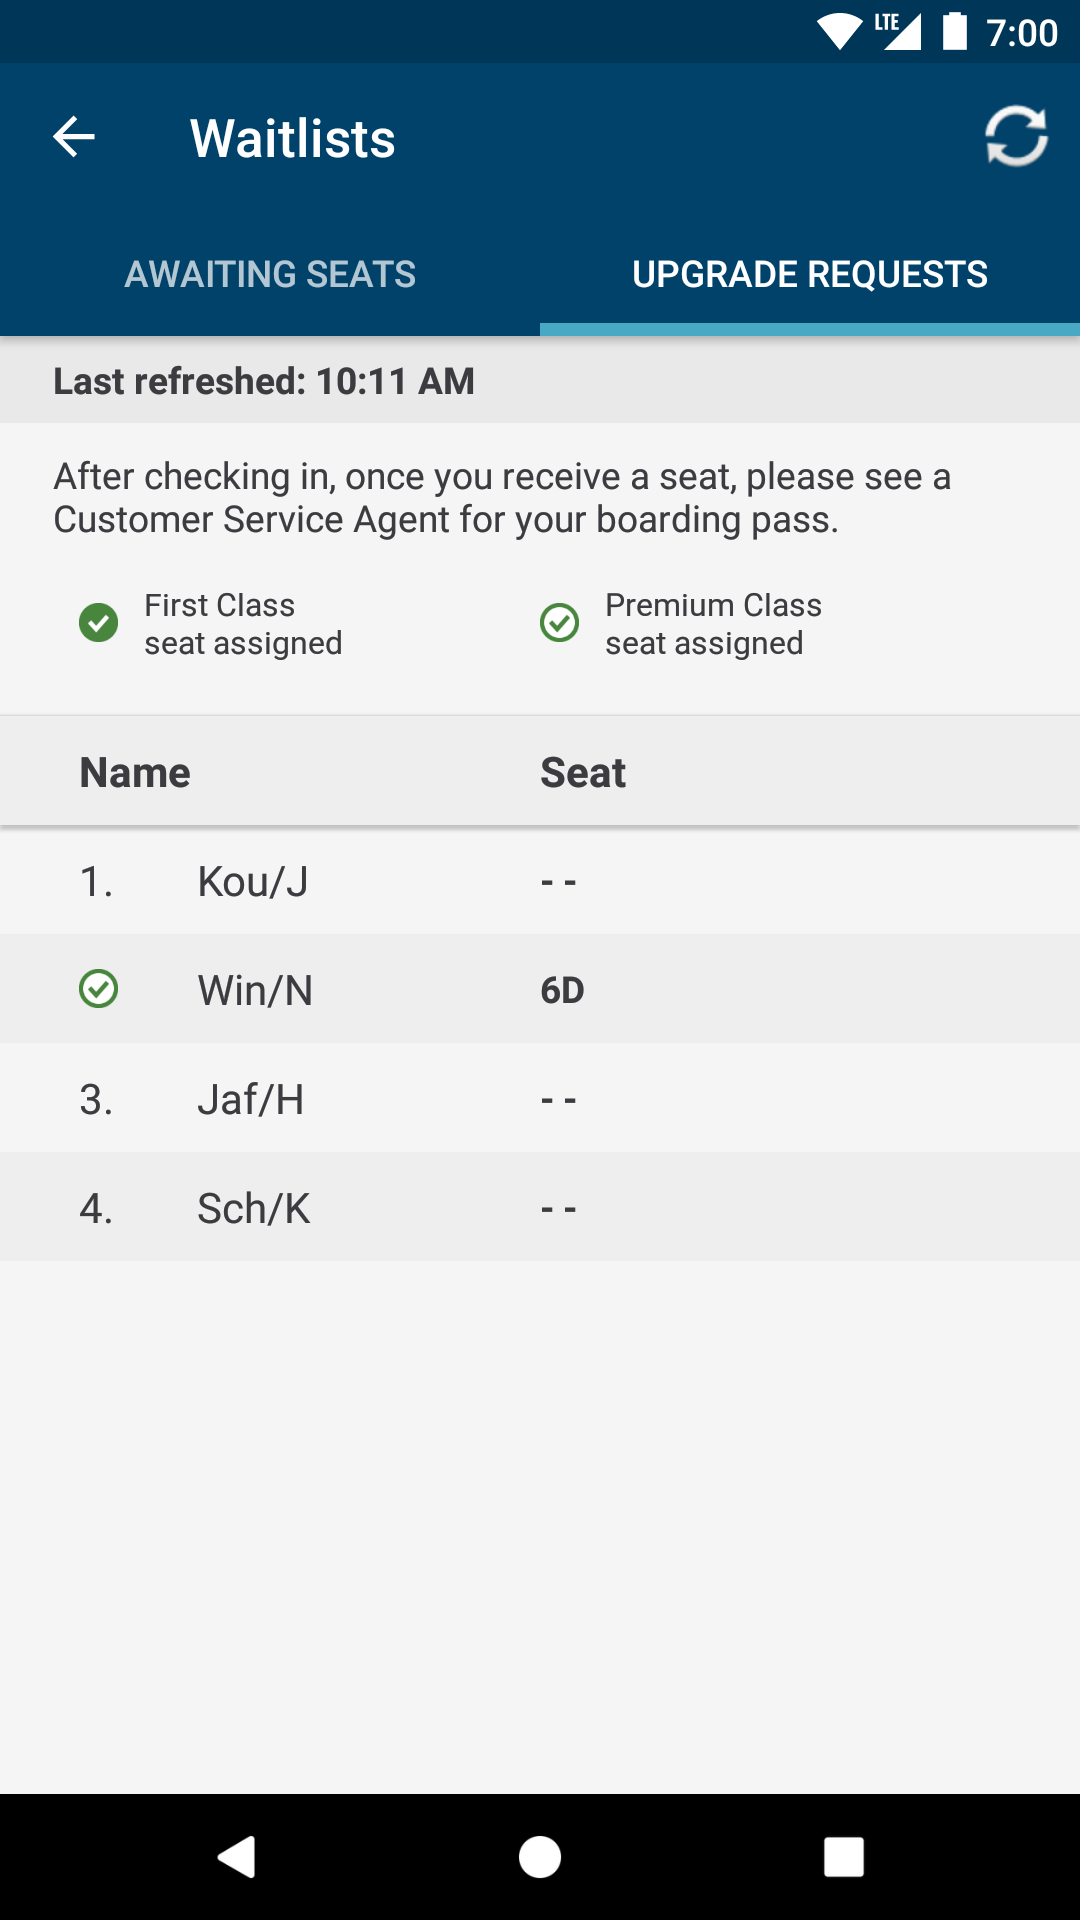Image resolution: width=1080 pixels, height=1920 pixels.
Task: Tap the First Class seat assigned checkmark icon
Action: coord(99,623)
